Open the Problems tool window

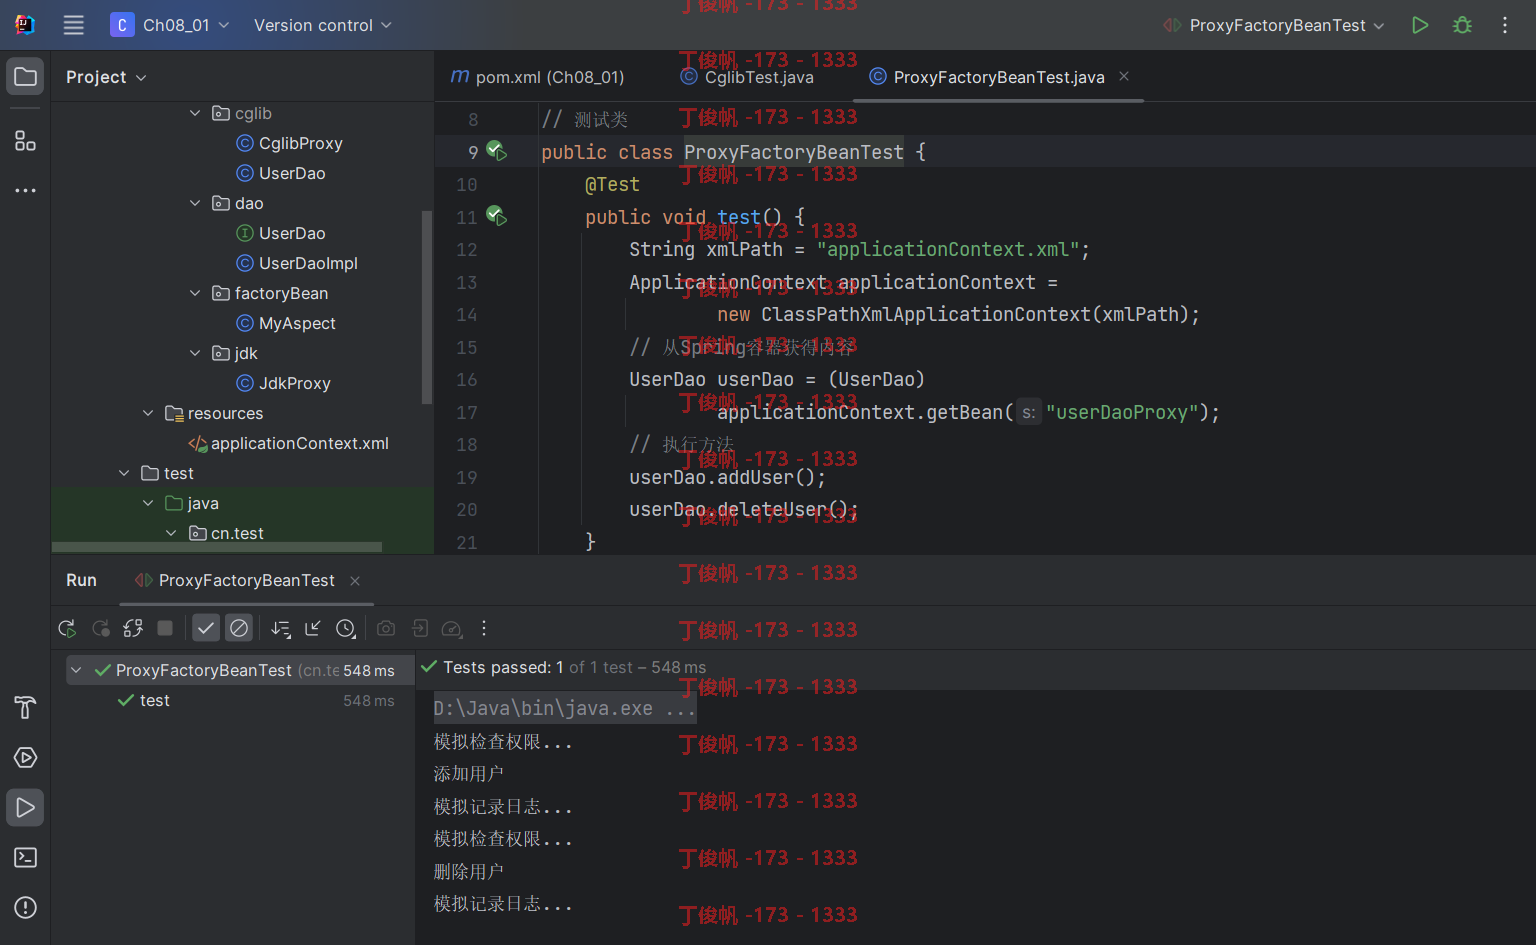click(25, 908)
